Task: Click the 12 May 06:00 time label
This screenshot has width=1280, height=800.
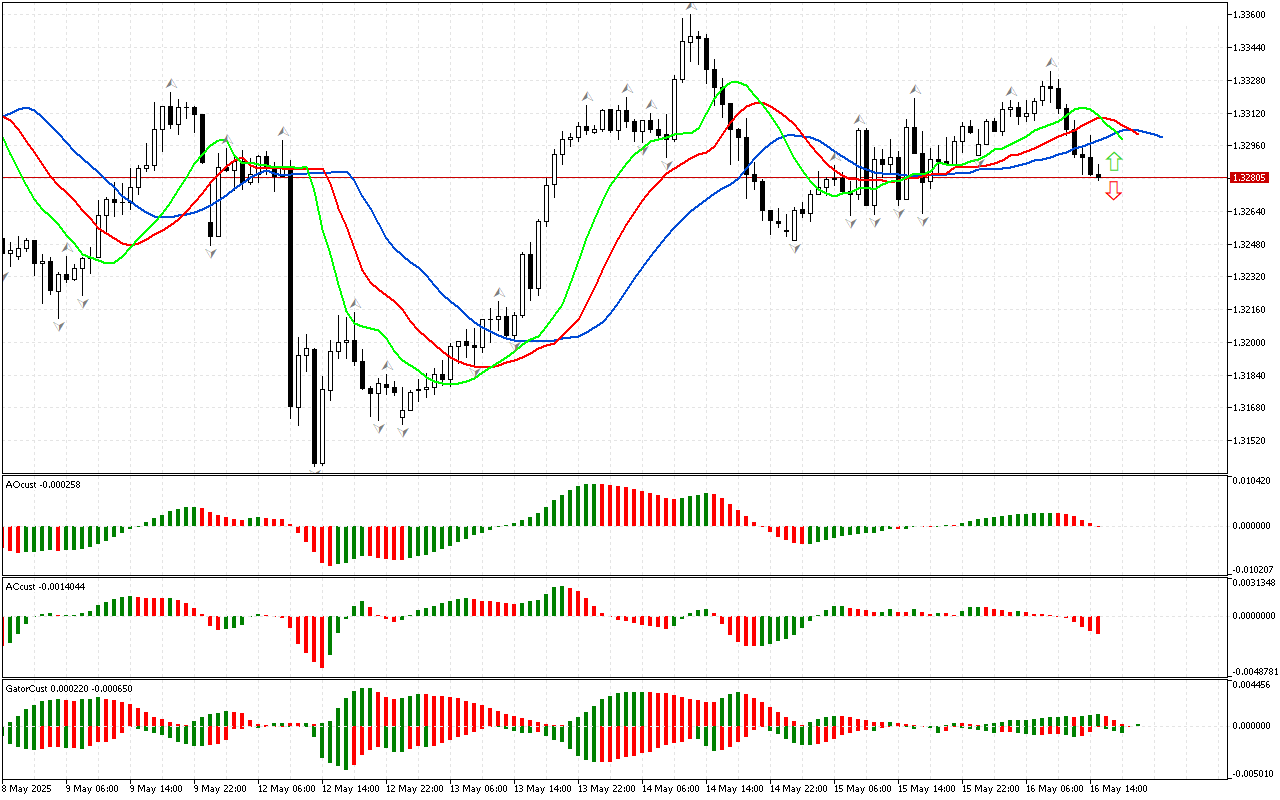Action: click(x=285, y=788)
